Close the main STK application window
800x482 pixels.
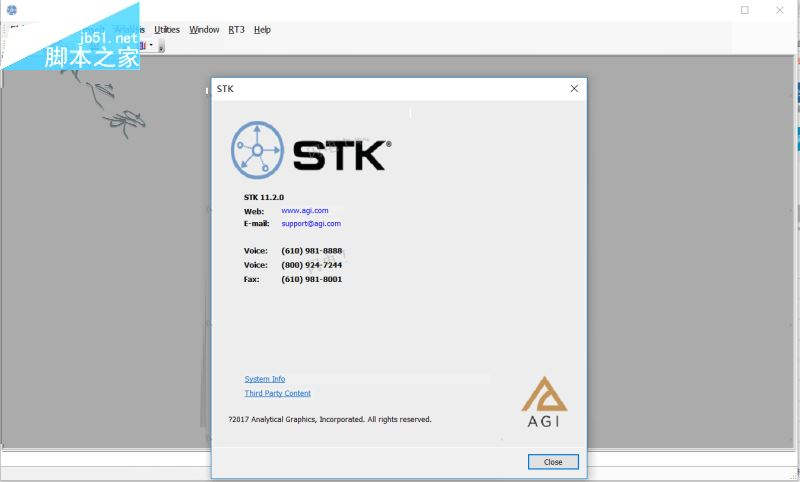780,10
